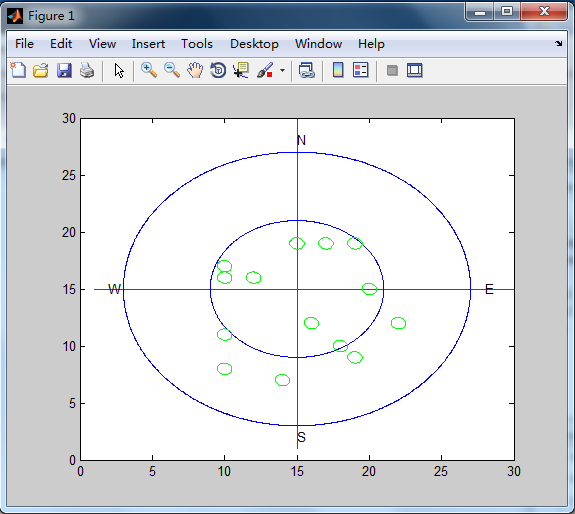This screenshot has width=575, height=514.
Task: Open the Tools menu
Action: pyautogui.click(x=197, y=44)
